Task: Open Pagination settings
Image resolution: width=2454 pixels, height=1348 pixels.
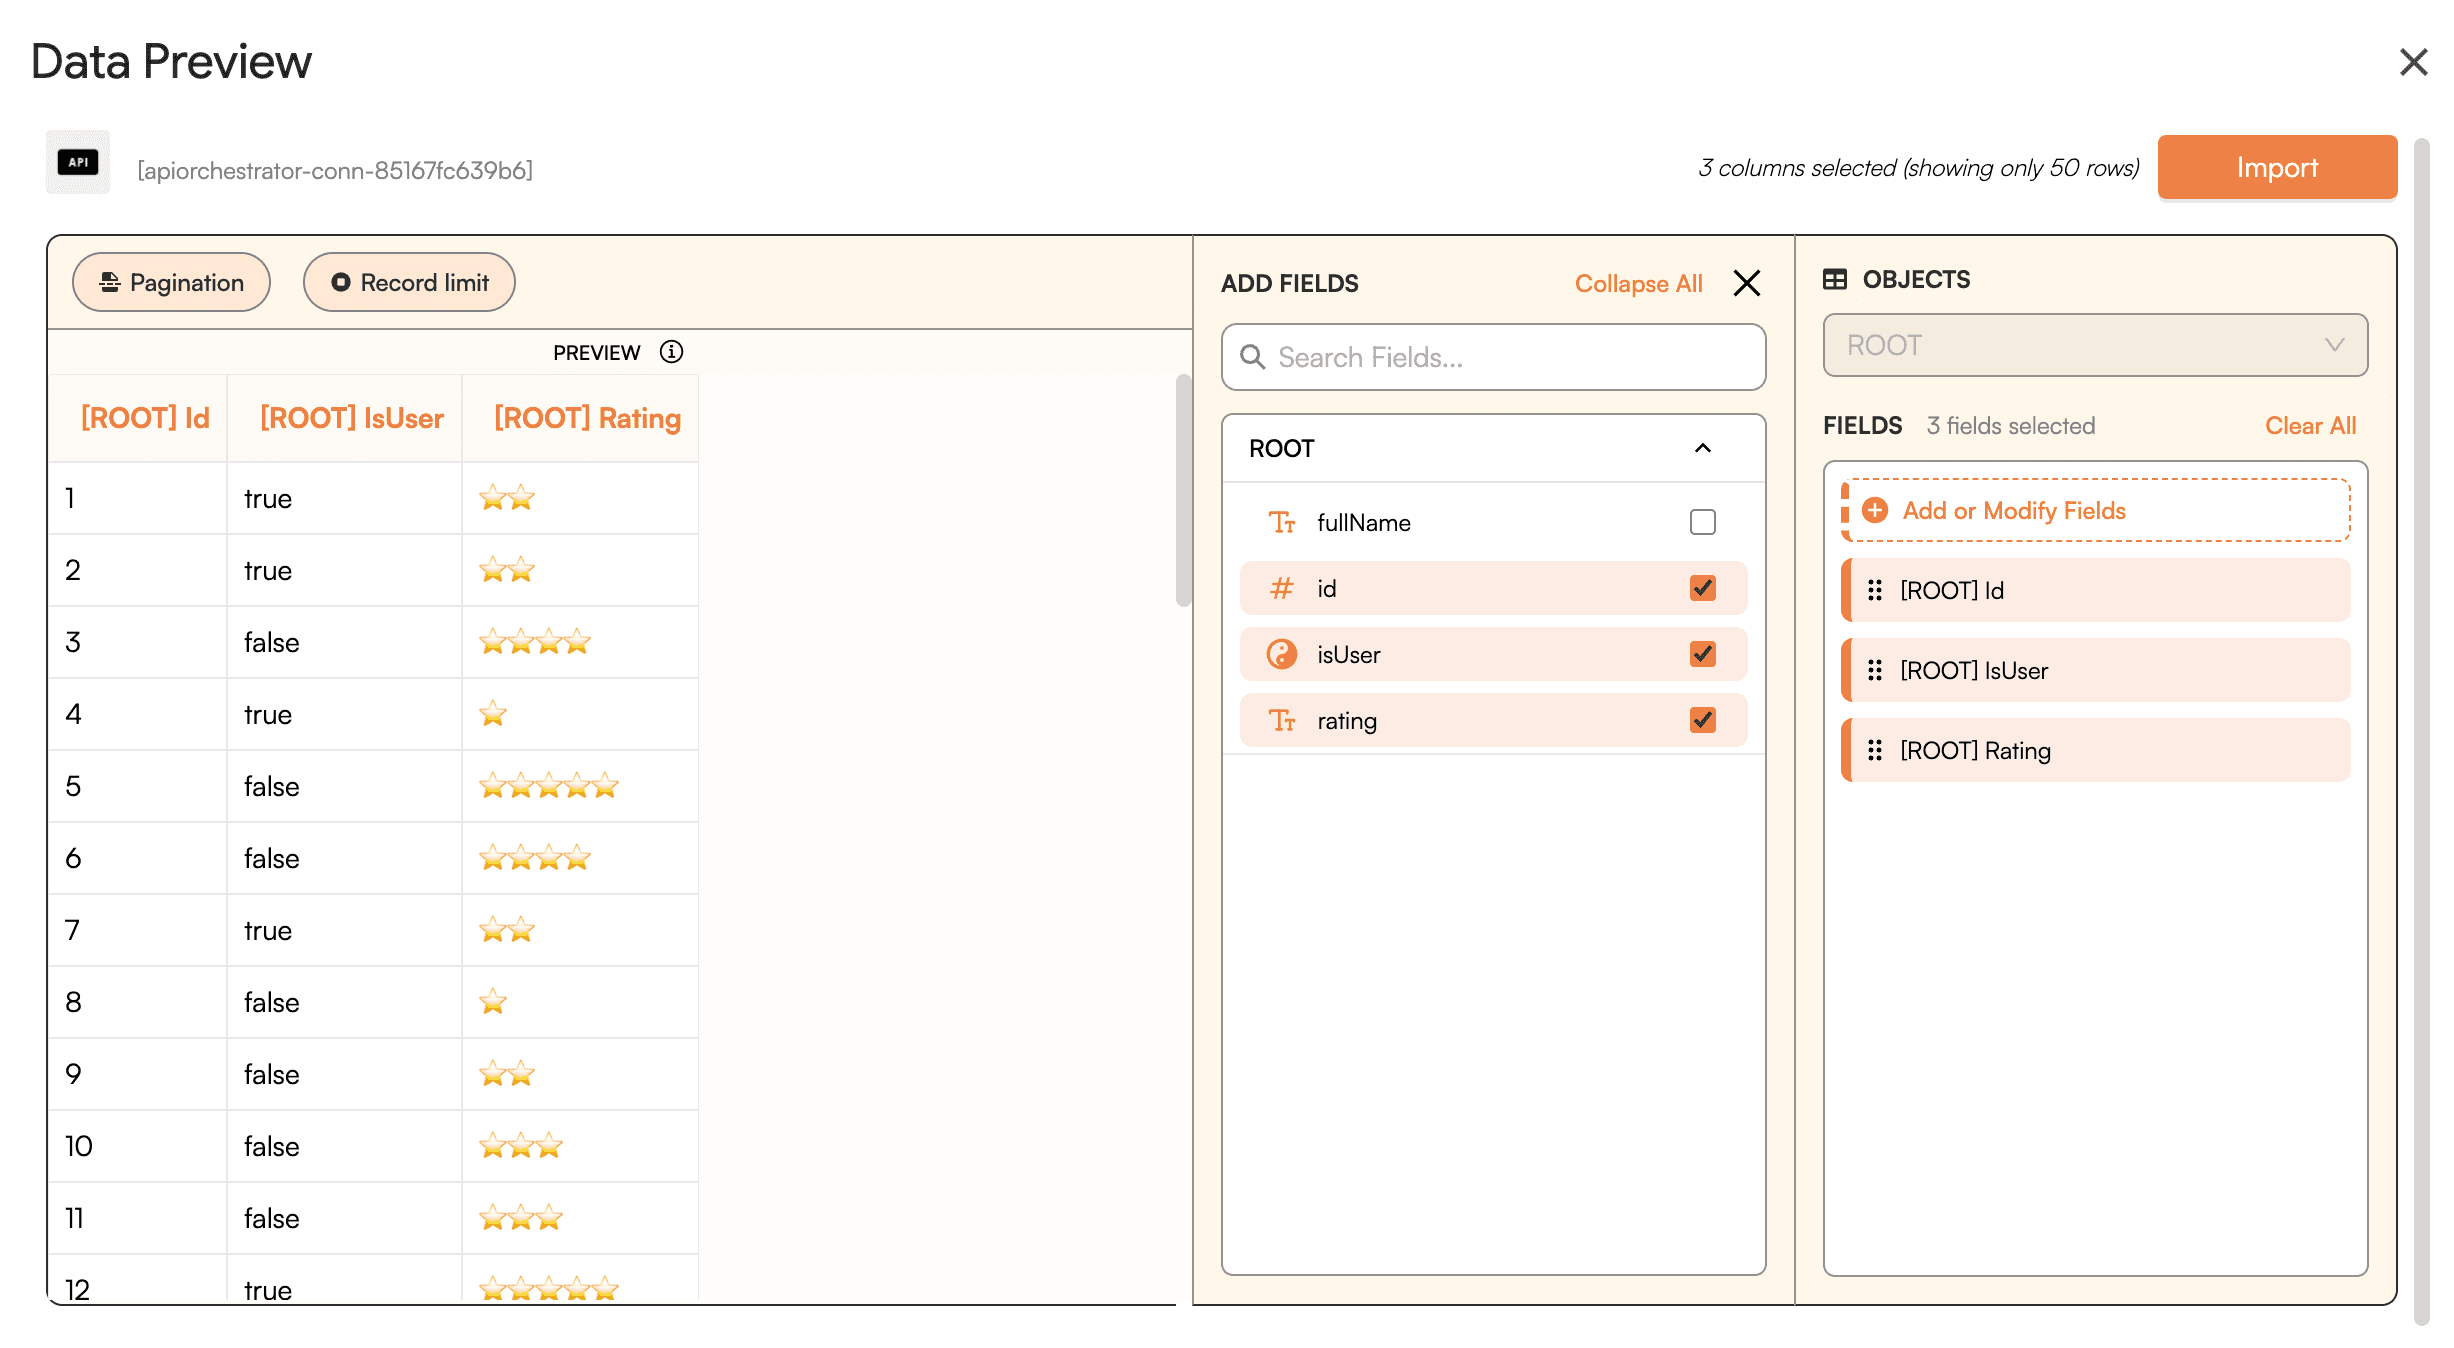Action: (171, 282)
